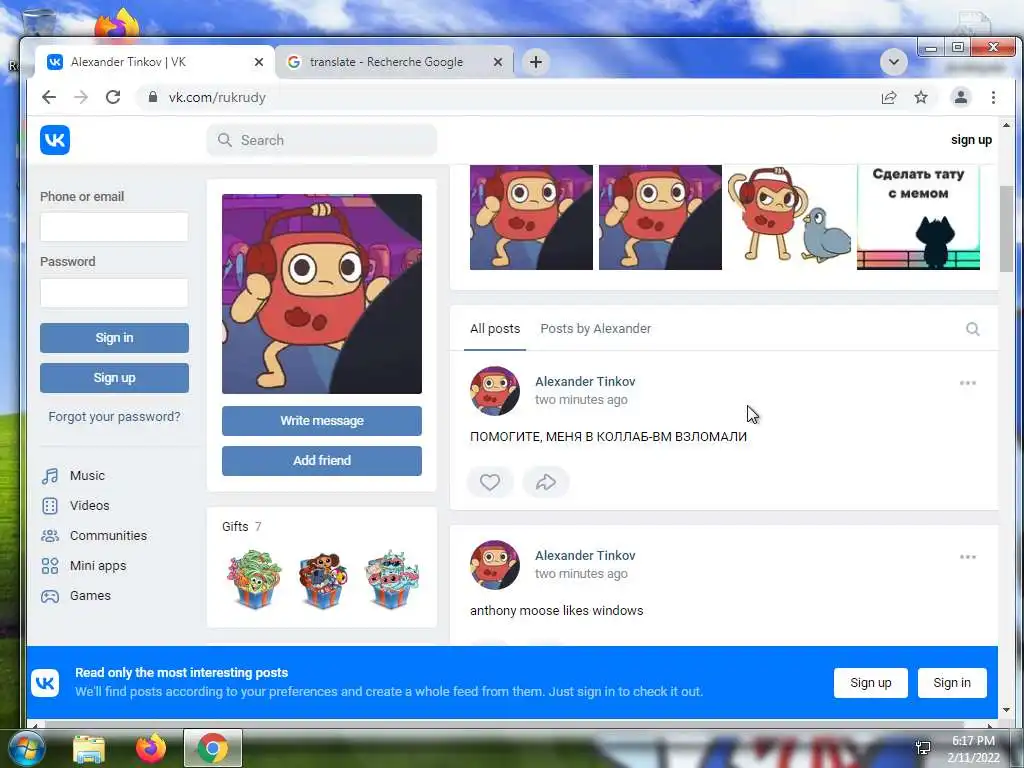
Task: Click the avatar on the anthony moose post
Action: pyautogui.click(x=495, y=565)
